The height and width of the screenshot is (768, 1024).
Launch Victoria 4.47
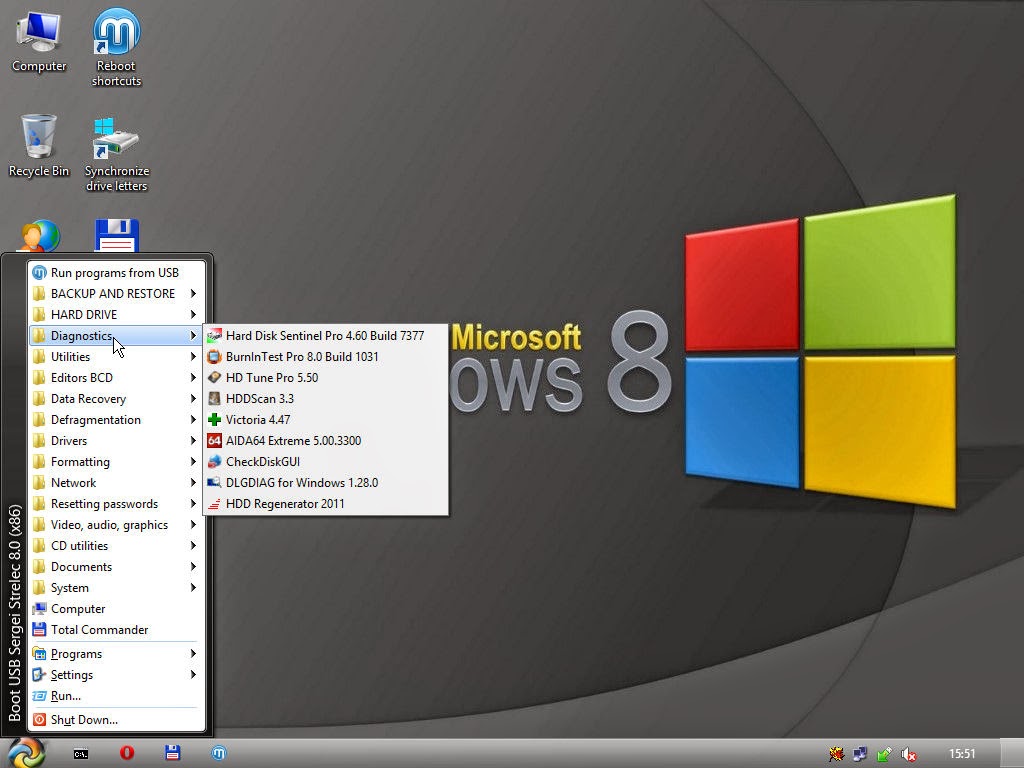(x=325, y=419)
